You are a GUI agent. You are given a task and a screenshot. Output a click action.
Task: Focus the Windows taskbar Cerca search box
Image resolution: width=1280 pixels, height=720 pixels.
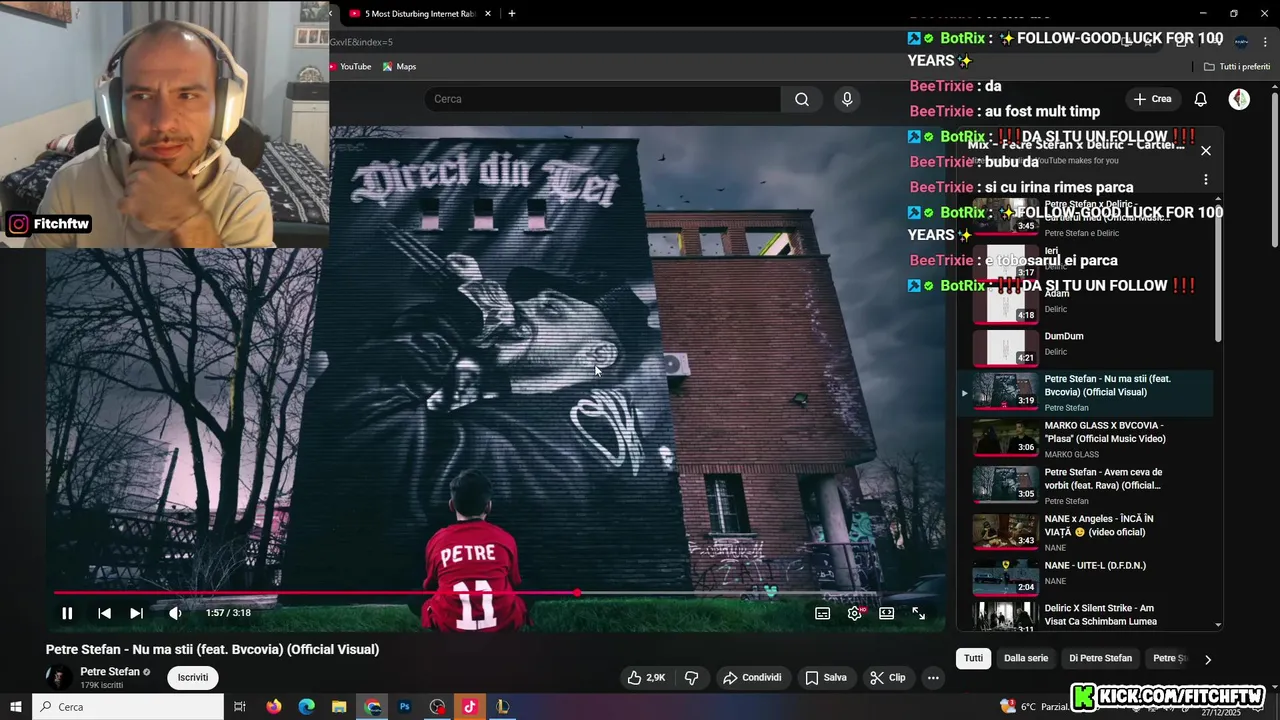(128, 707)
